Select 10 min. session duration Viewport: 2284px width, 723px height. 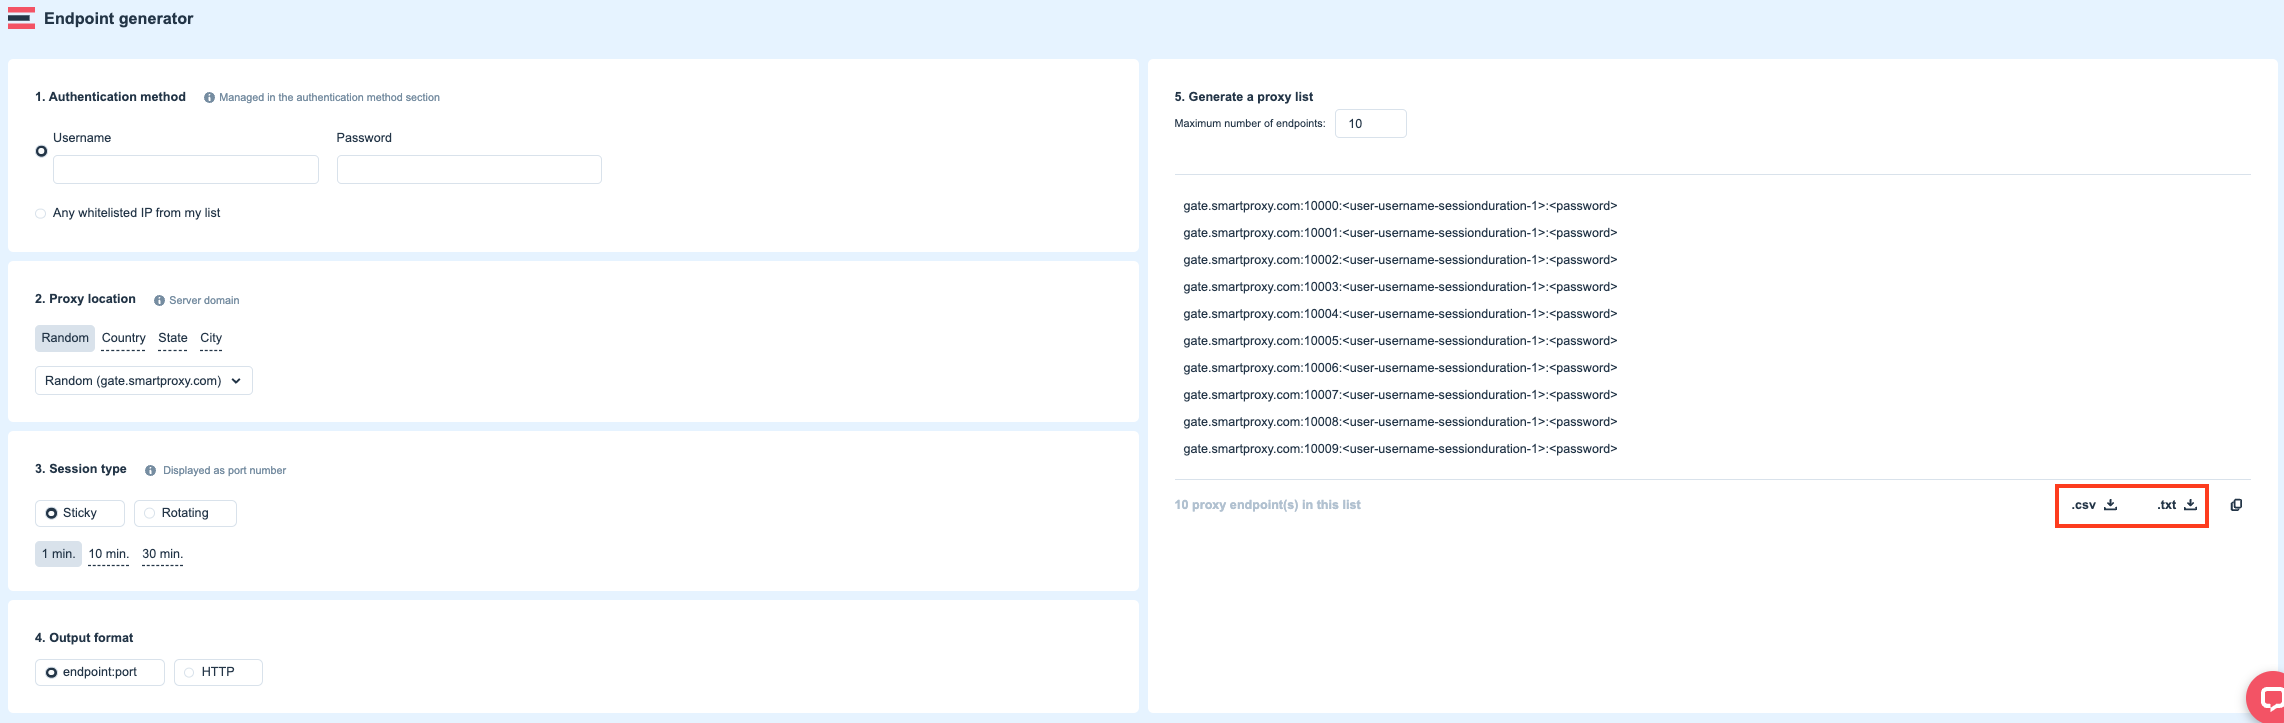(x=109, y=554)
